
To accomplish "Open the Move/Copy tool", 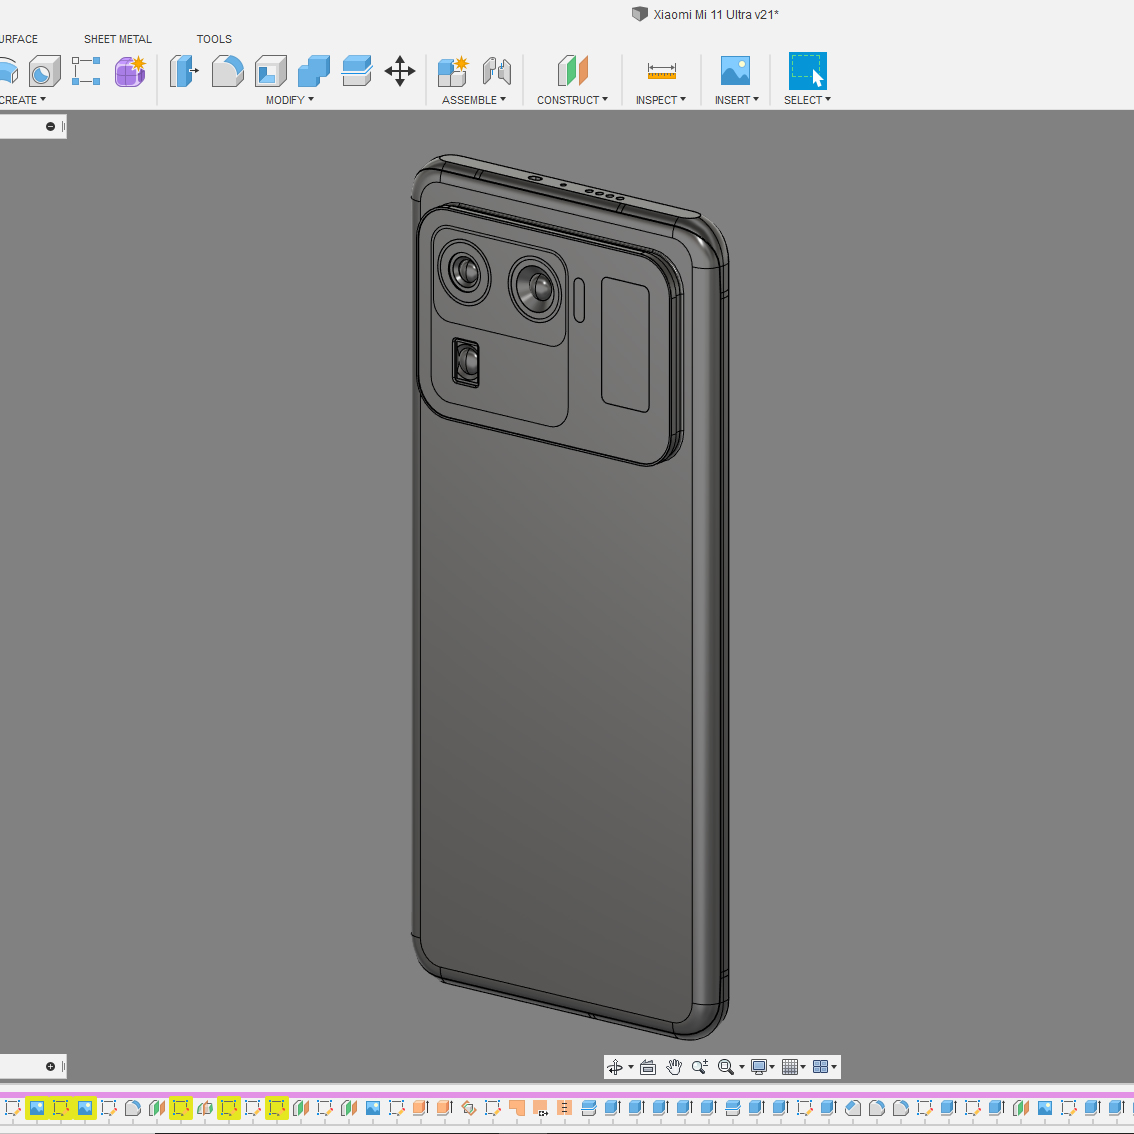I will 400,71.
